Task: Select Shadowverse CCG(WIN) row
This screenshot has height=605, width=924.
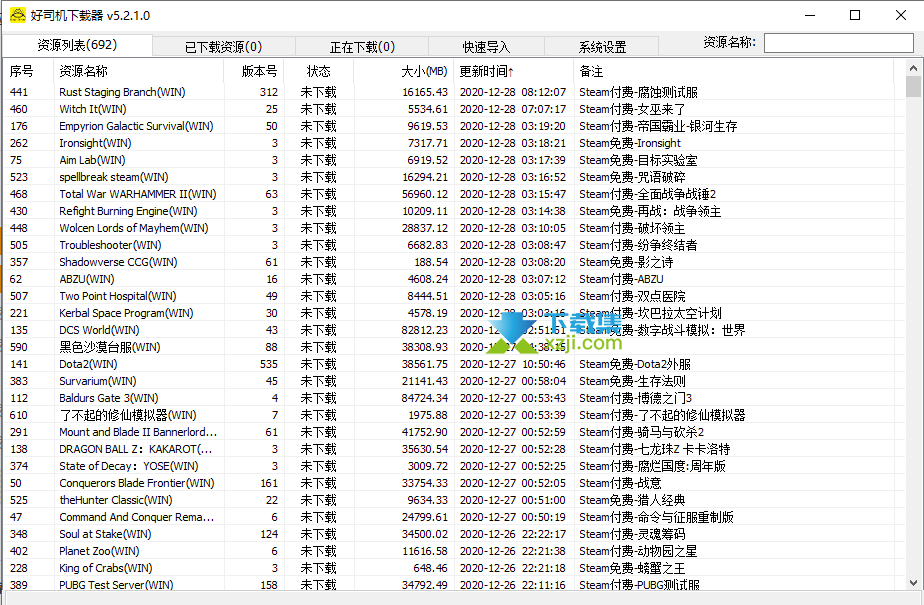Action: (x=455, y=262)
